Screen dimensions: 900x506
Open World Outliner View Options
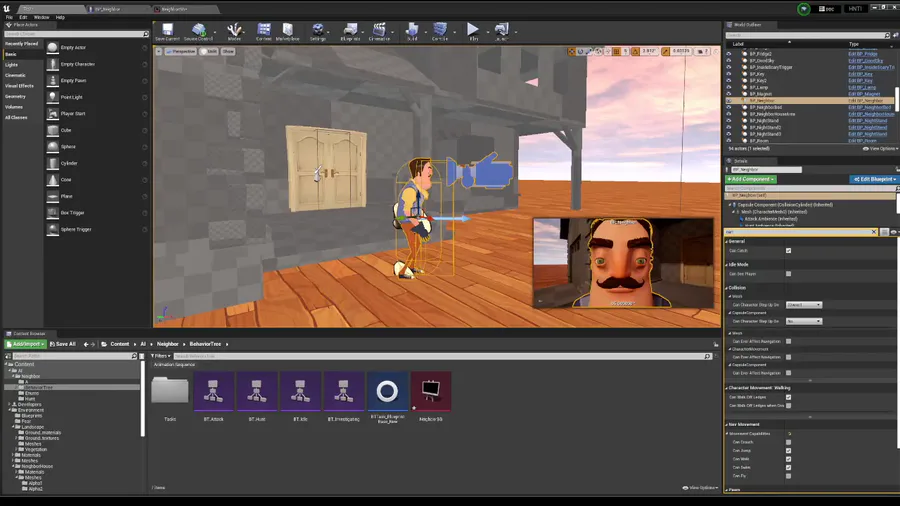click(x=880, y=149)
